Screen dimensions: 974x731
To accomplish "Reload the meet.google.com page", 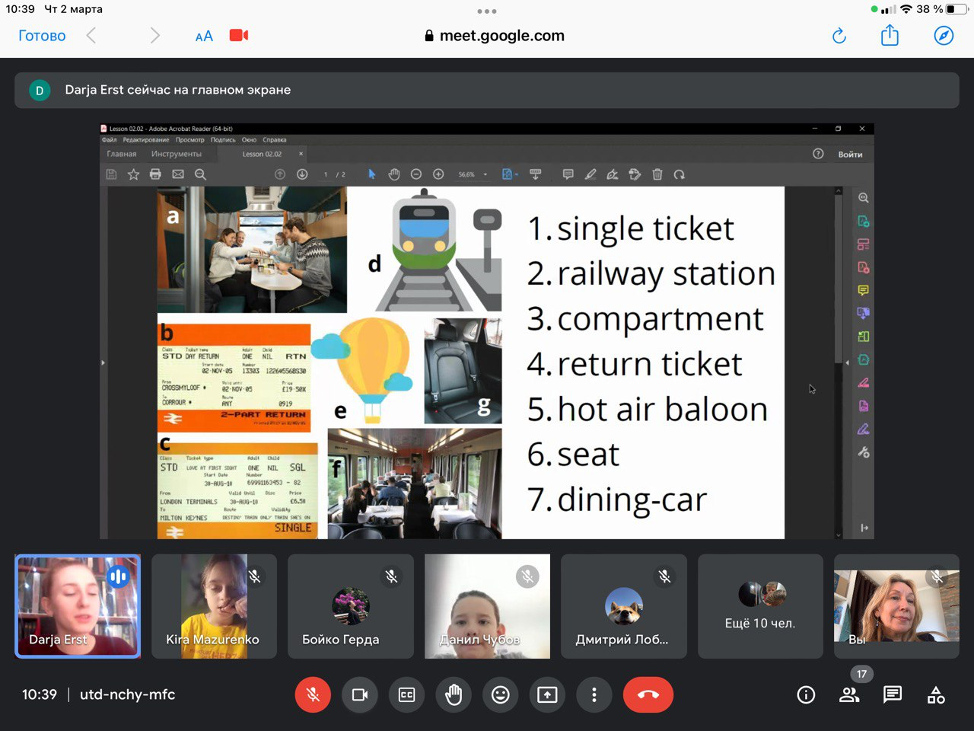I will click(839, 36).
